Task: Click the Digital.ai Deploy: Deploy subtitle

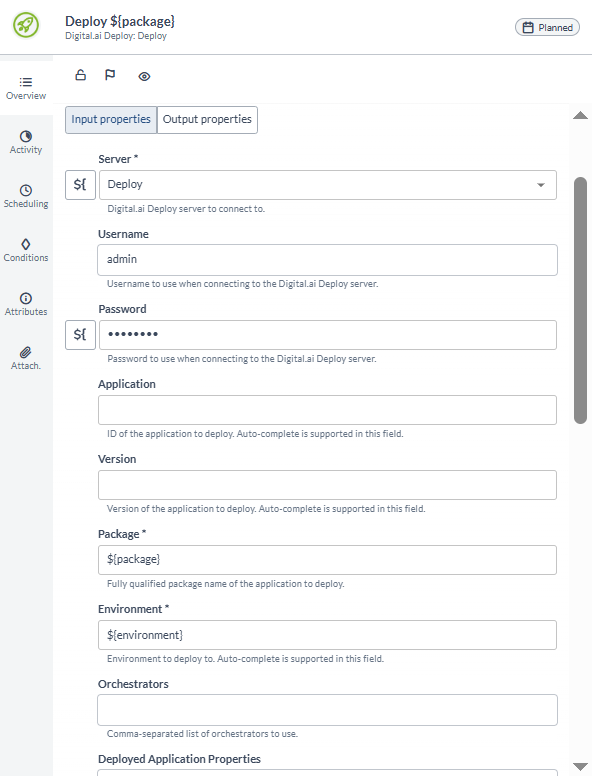Action: (x=116, y=36)
